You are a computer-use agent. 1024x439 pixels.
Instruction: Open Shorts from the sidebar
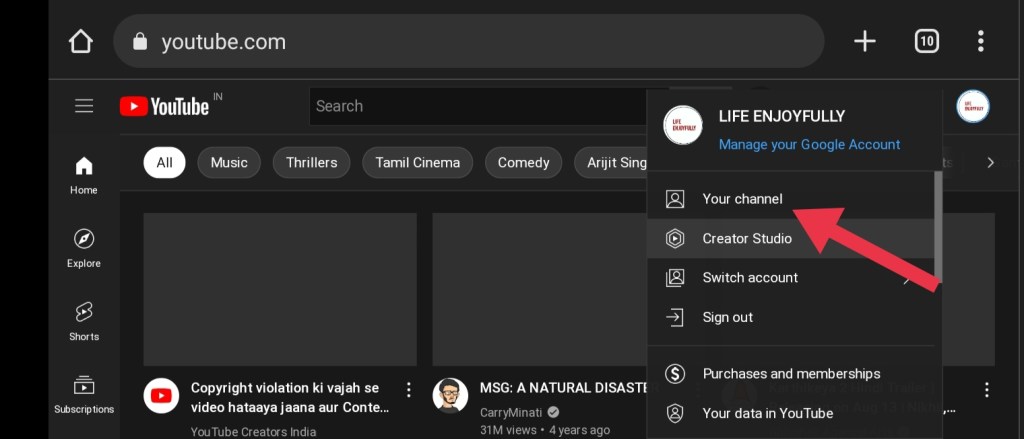click(84, 321)
